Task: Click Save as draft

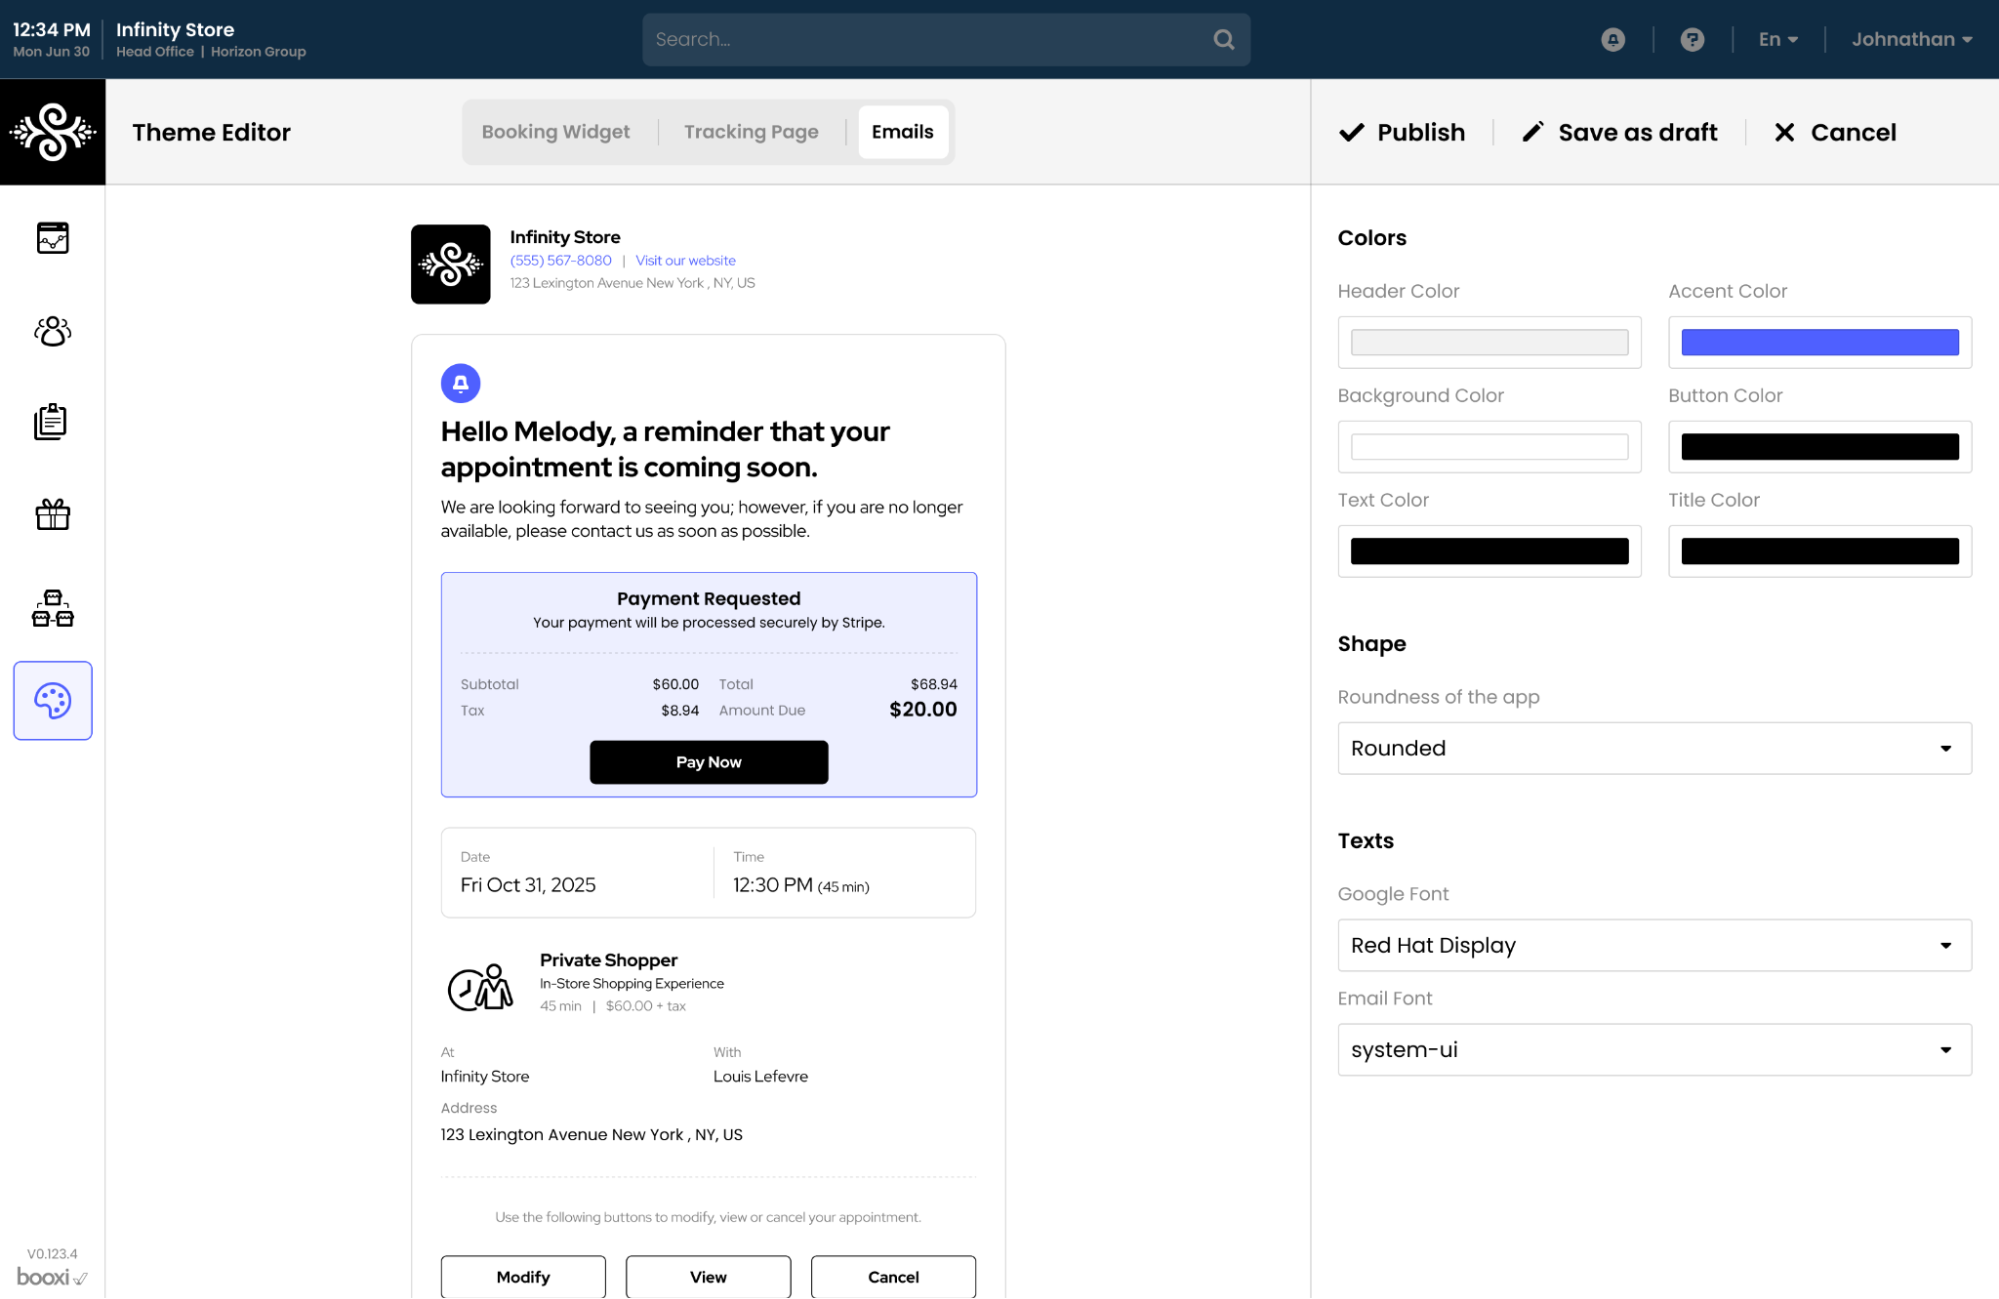Action: pos(1619,132)
